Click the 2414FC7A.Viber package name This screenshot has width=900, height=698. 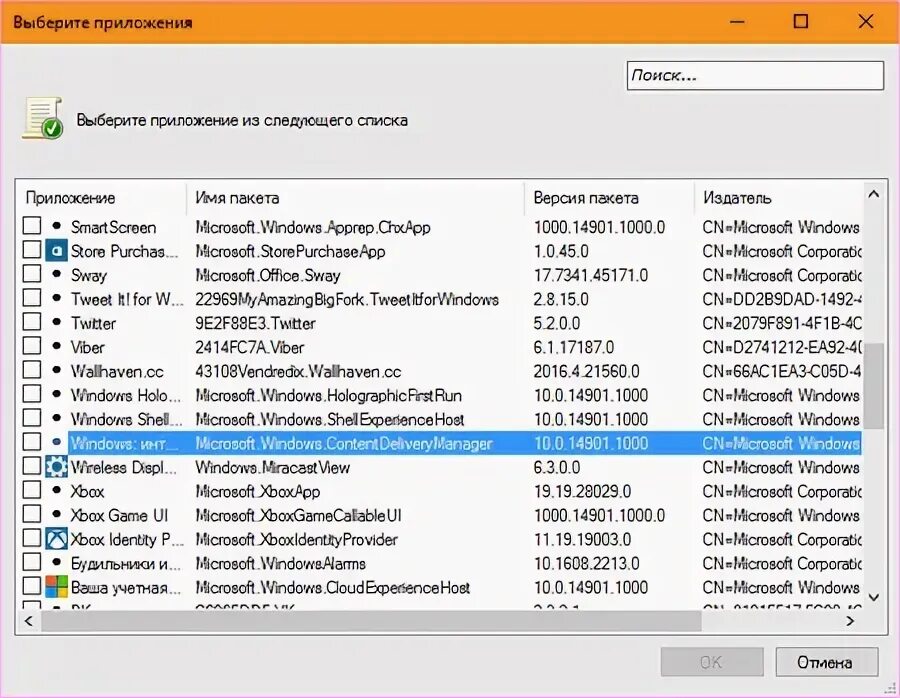click(249, 347)
